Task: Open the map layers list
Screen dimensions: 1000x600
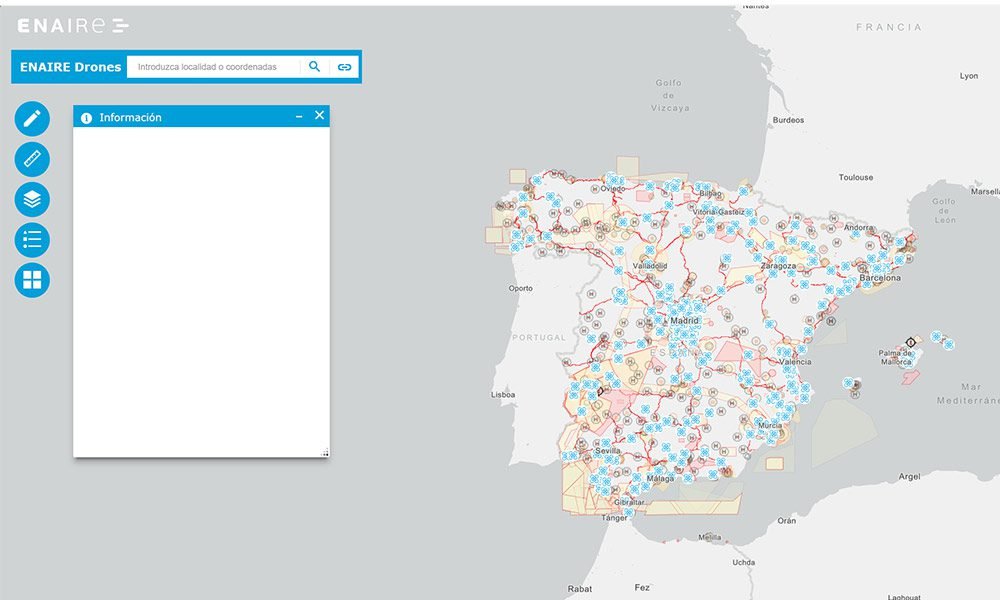Action: click(x=32, y=199)
